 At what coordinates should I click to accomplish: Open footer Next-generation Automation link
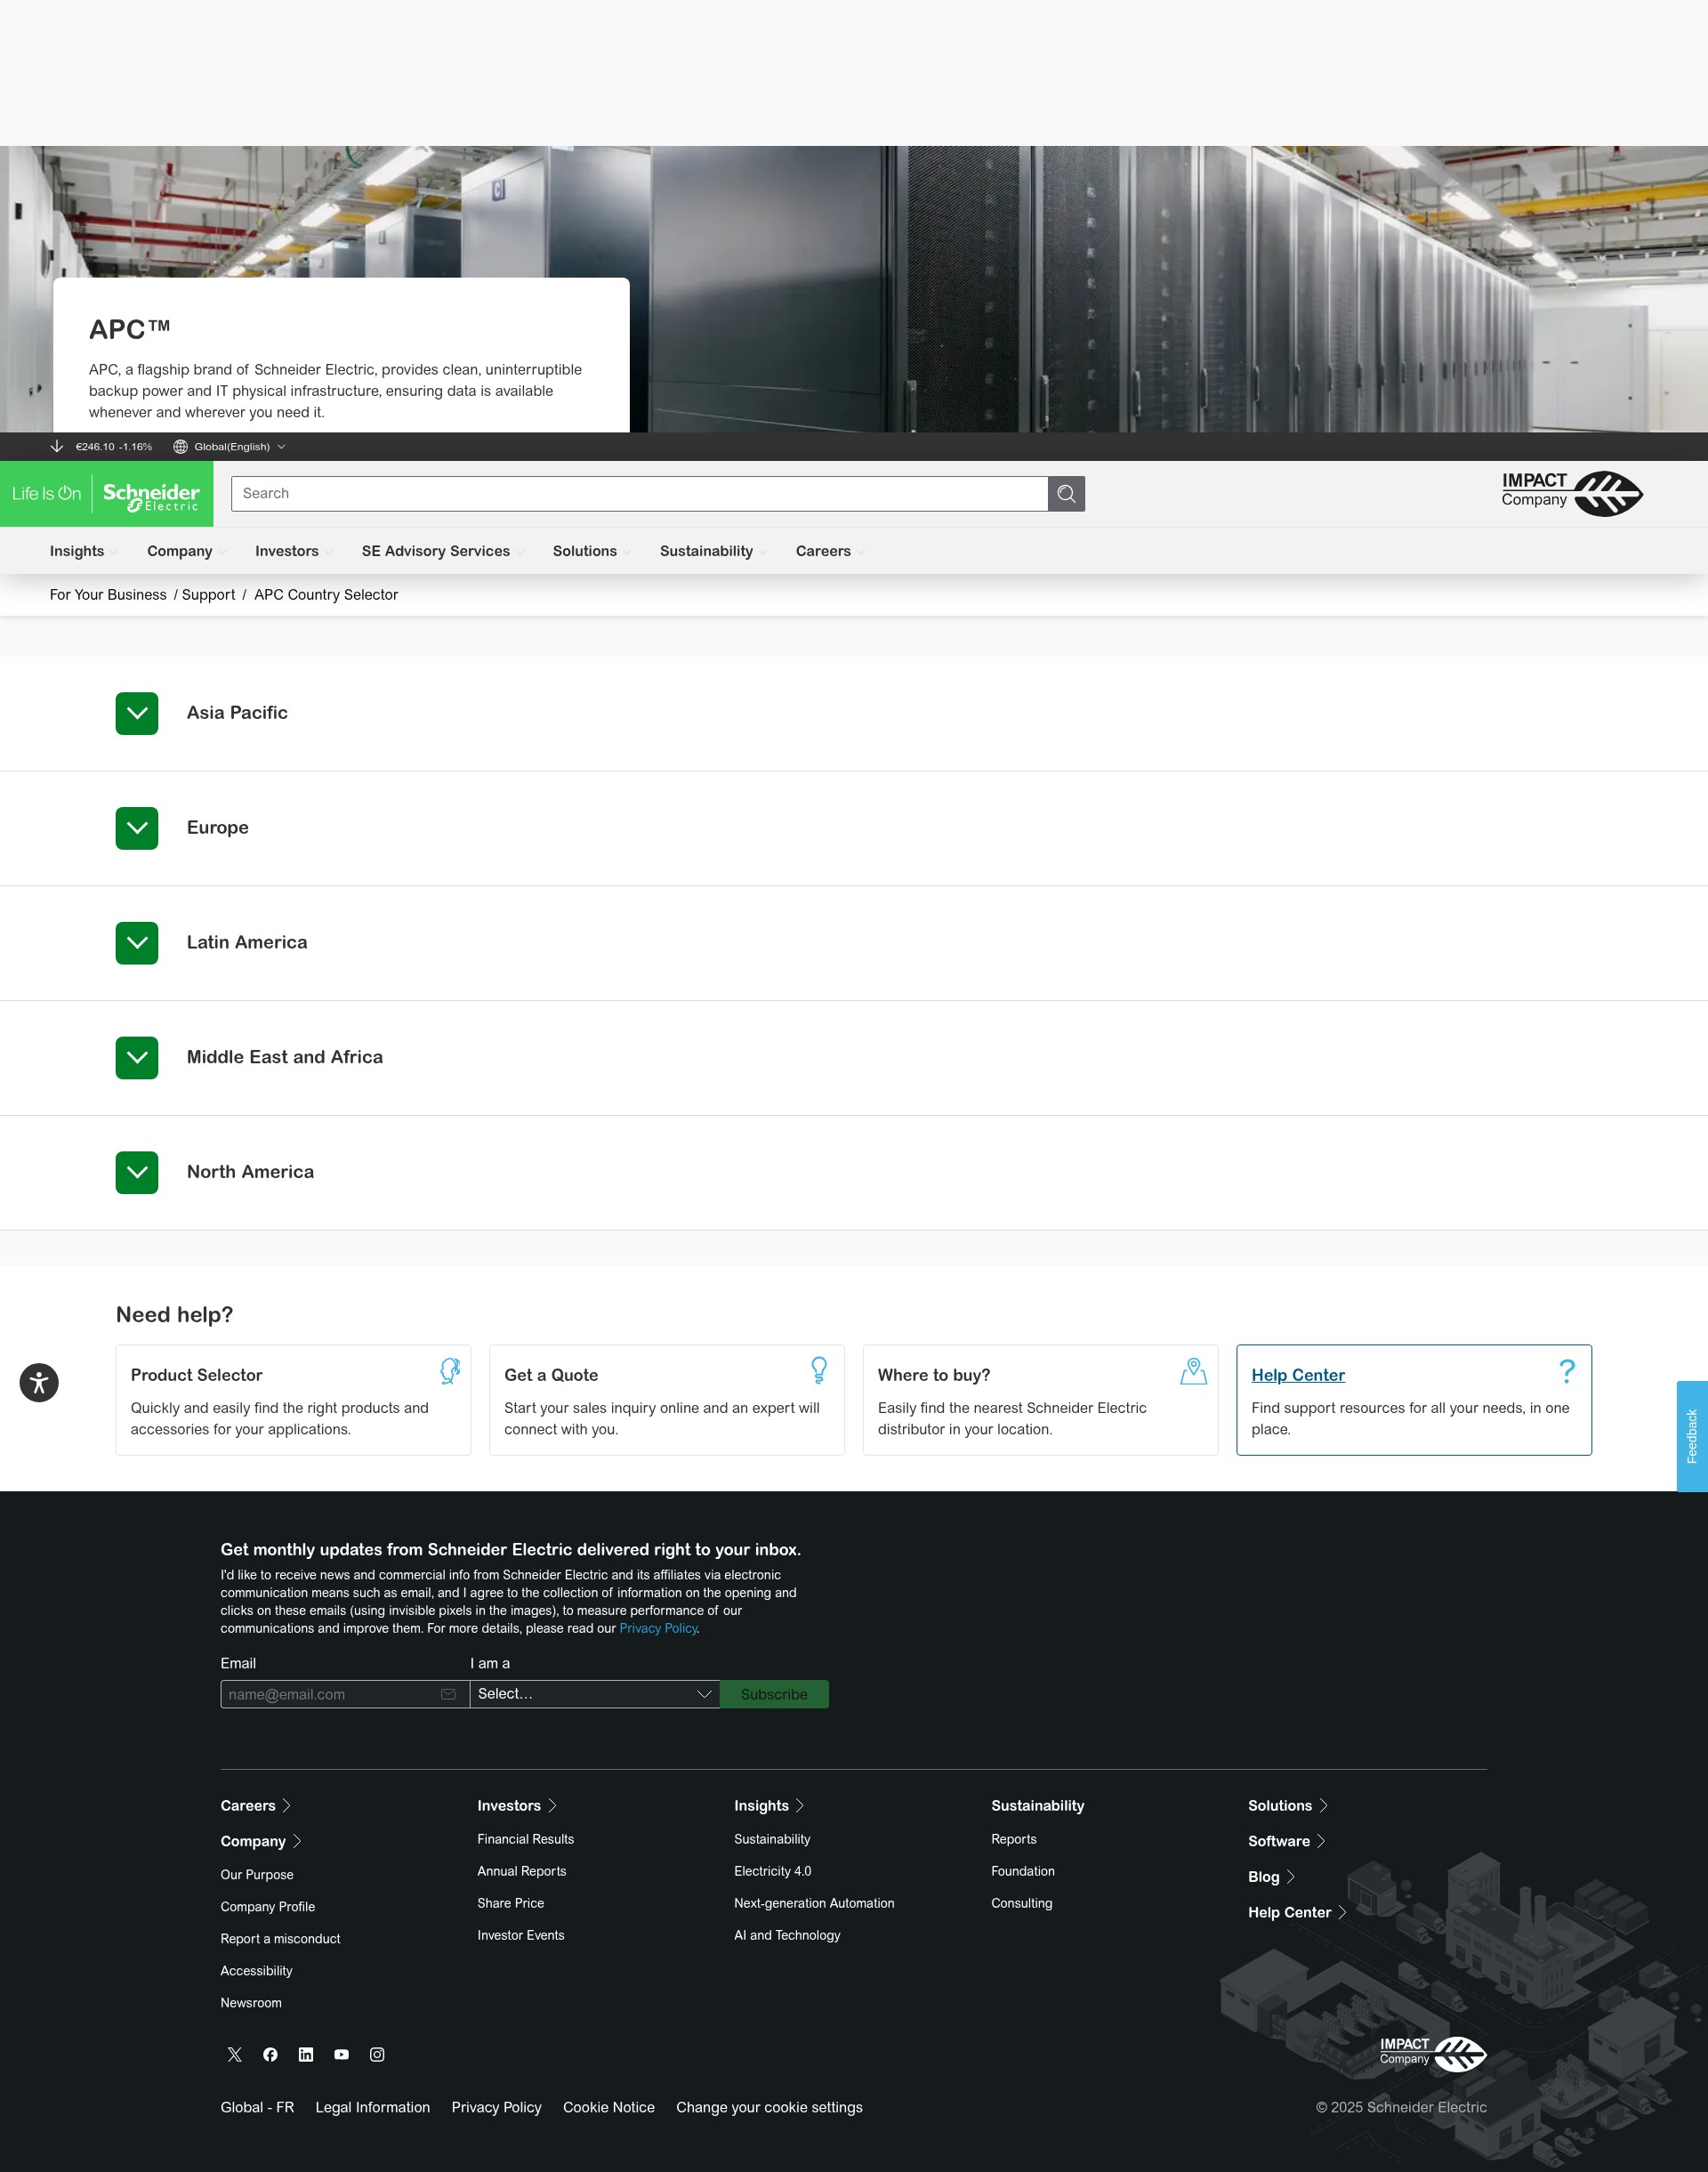pyautogui.click(x=814, y=1903)
